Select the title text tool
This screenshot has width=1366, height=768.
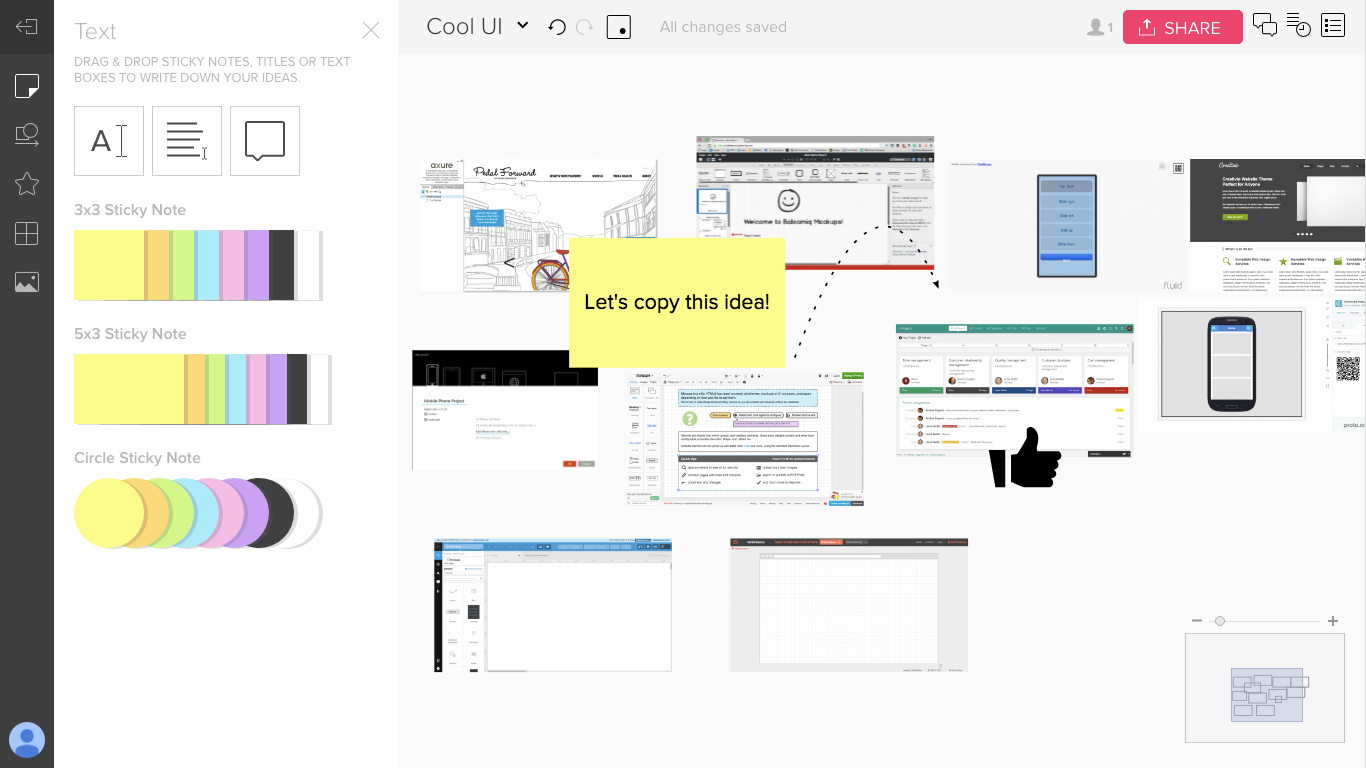point(109,141)
